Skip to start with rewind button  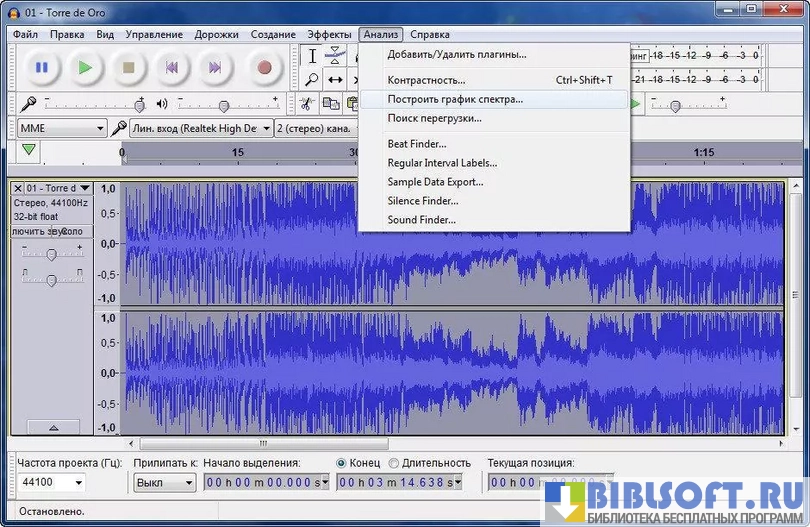[x=172, y=68]
